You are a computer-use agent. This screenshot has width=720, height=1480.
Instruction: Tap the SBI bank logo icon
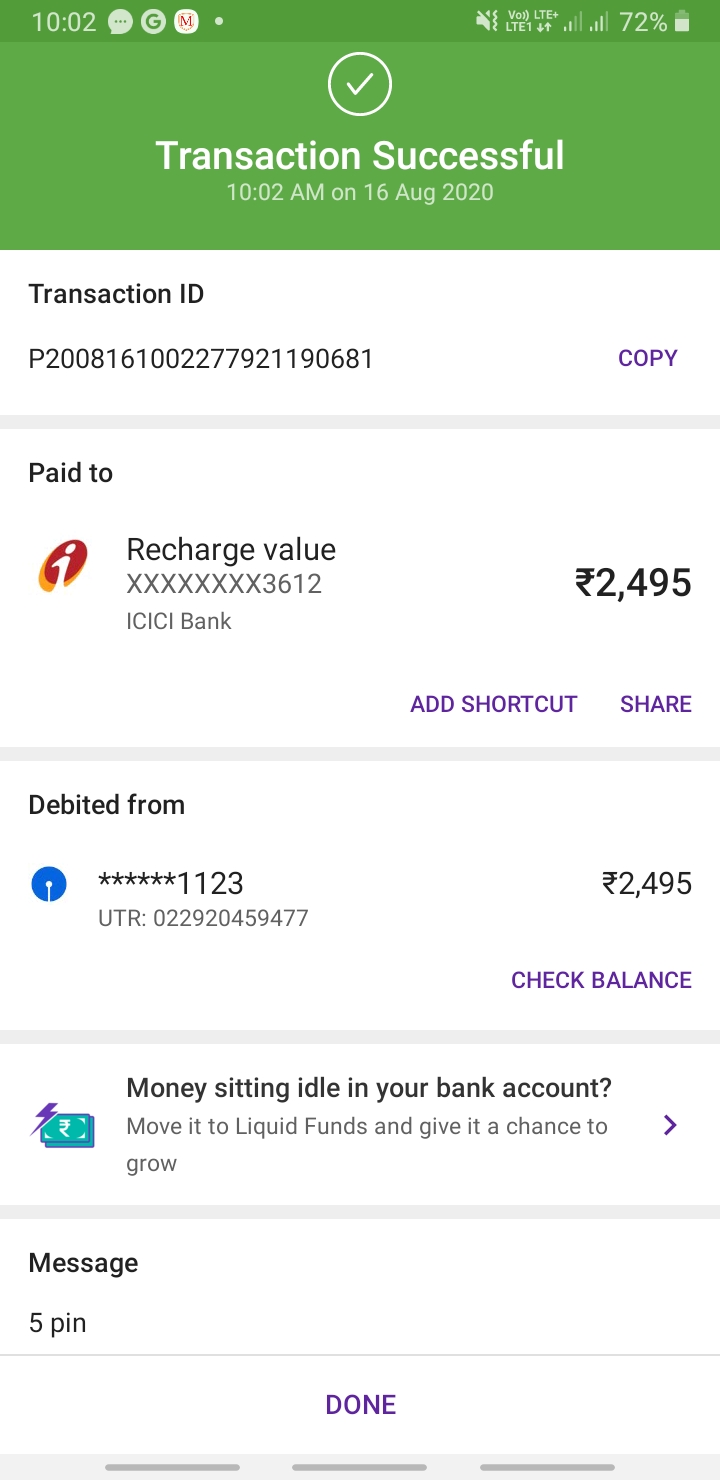[49, 884]
